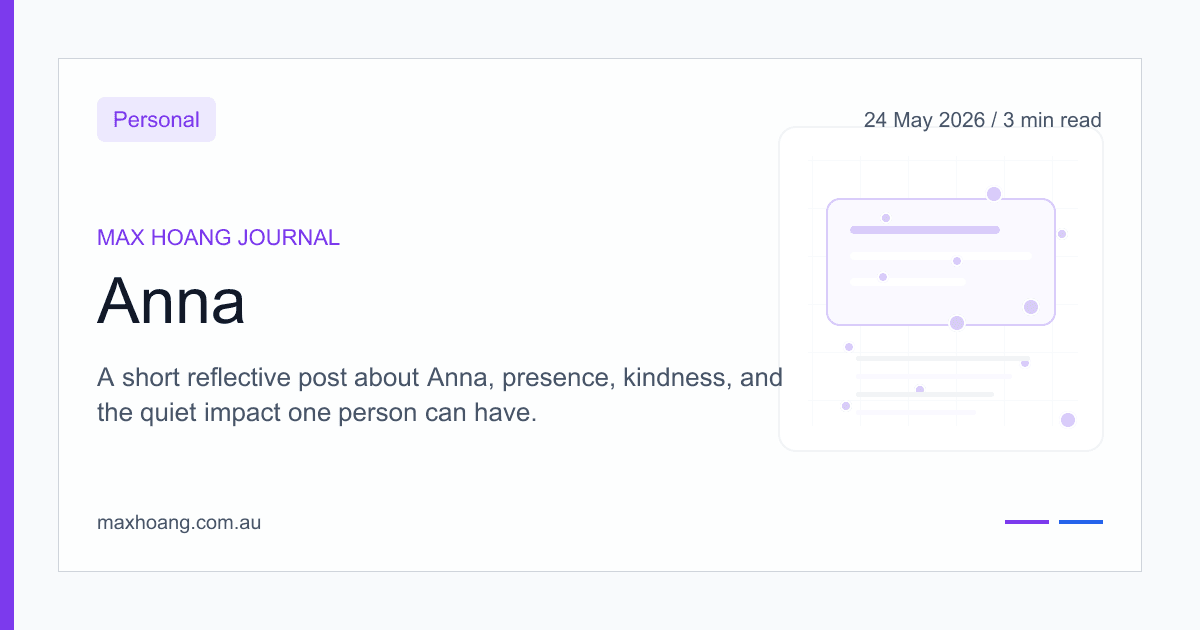Click the gray text lines under lavender card
This screenshot has height=630, width=1200.
tap(942, 385)
